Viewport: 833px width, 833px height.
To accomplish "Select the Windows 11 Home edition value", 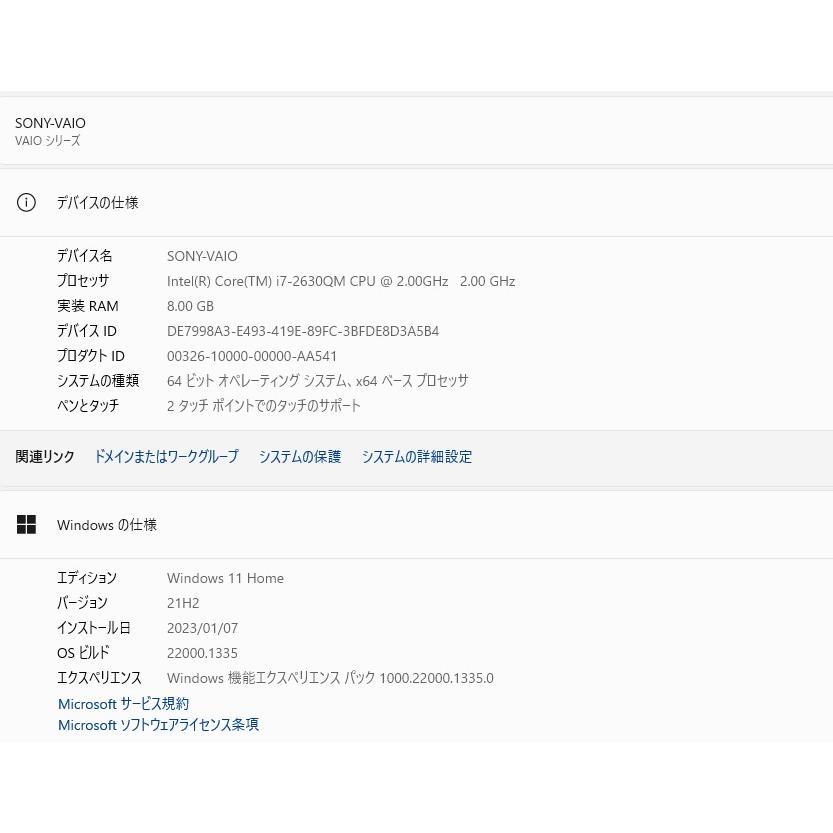I will pyautogui.click(x=225, y=578).
